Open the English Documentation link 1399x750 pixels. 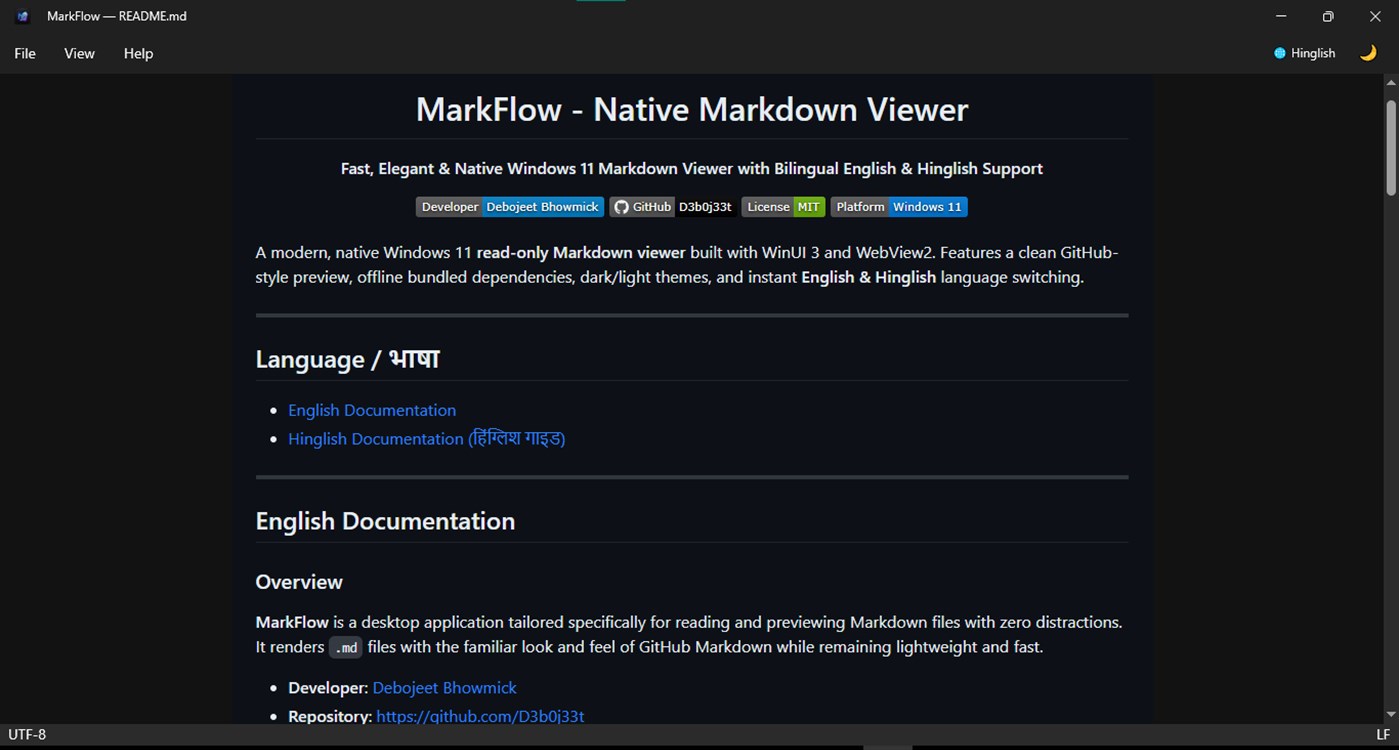pos(372,410)
